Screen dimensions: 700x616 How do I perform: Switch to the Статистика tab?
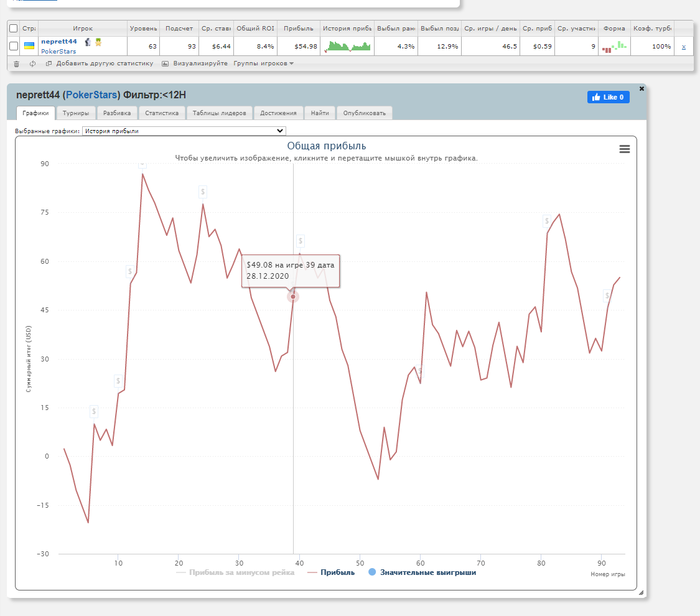162,113
